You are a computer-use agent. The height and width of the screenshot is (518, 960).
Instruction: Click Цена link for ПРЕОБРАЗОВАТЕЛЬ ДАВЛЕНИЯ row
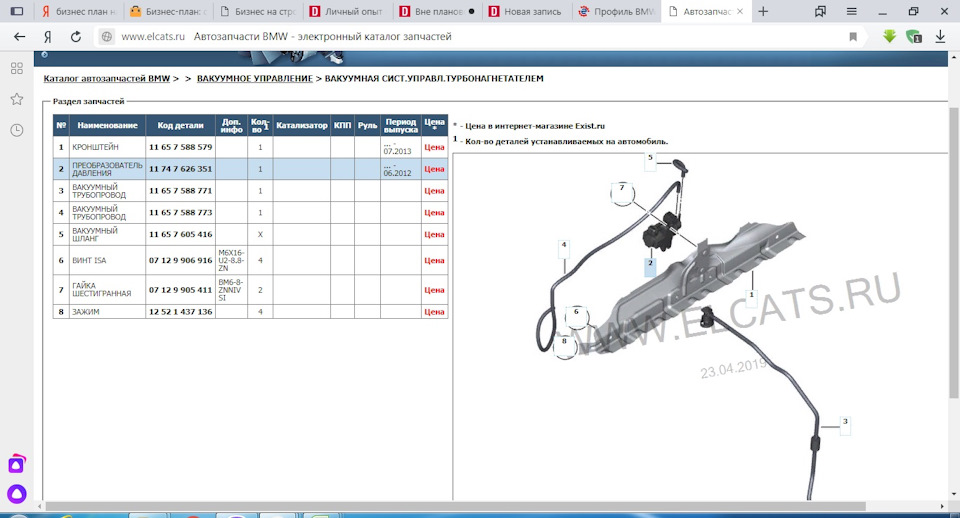(x=434, y=168)
